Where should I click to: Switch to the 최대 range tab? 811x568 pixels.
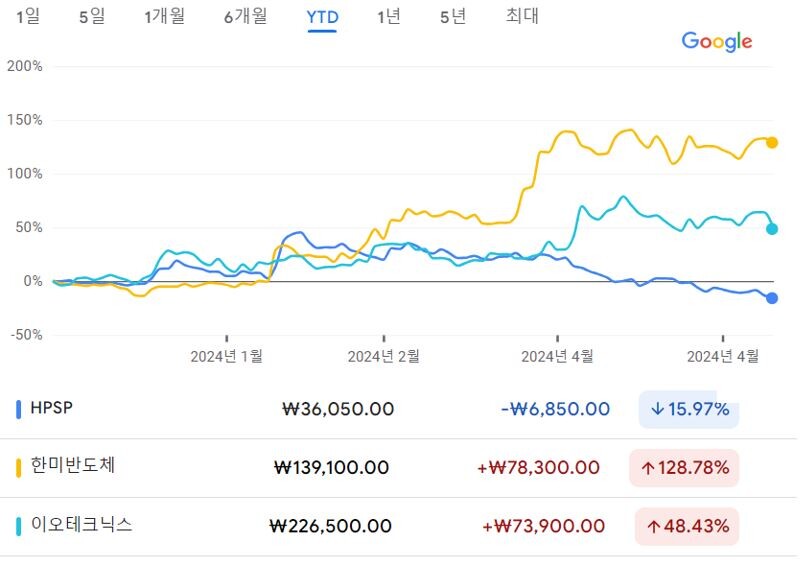pyautogui.click(x=522, y=16)
